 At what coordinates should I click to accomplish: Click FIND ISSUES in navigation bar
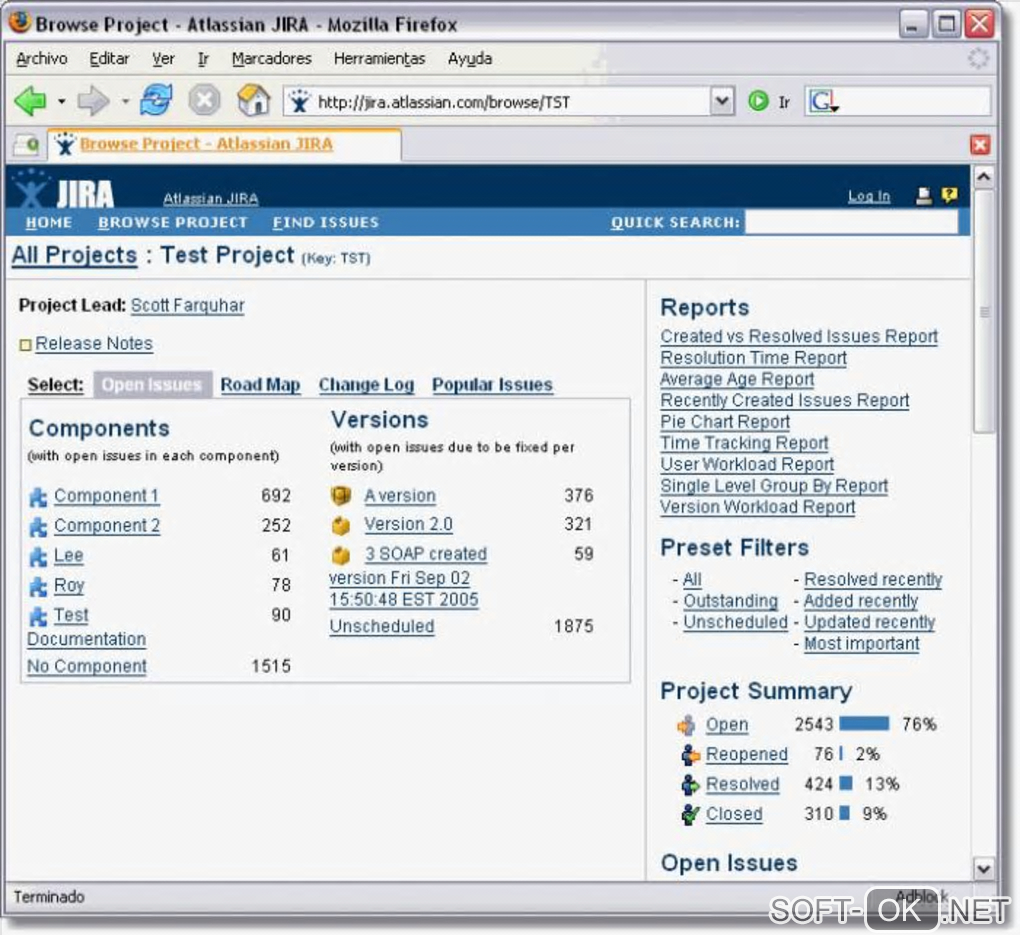pyautogui.click(x=325, y=223)
